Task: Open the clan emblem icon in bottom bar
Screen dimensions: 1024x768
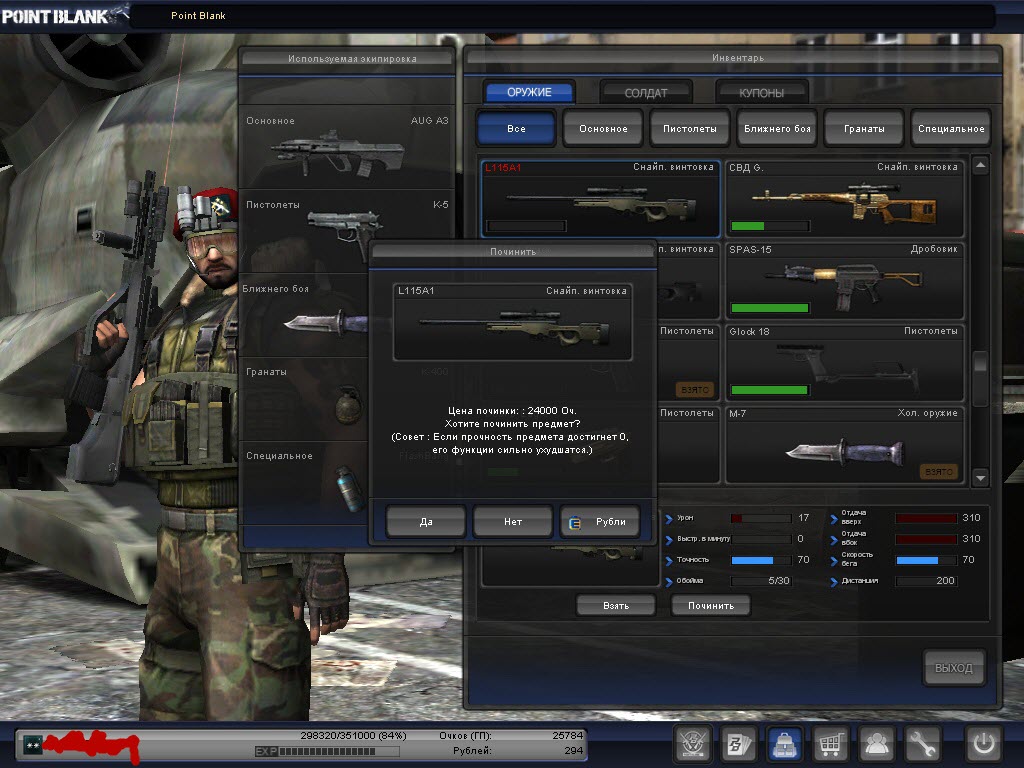Action: coord(691,744)
